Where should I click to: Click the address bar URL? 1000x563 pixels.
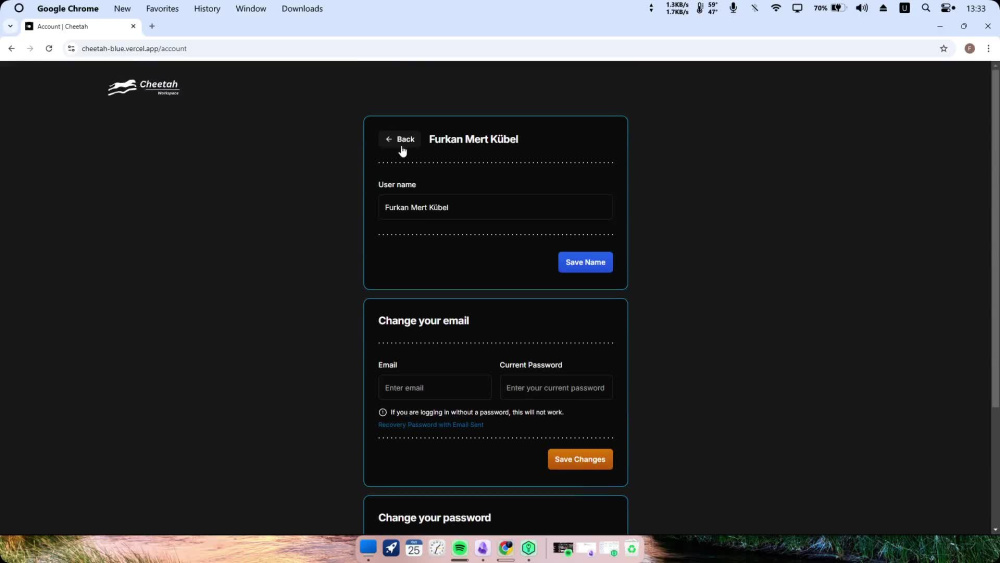coord(134,48)
